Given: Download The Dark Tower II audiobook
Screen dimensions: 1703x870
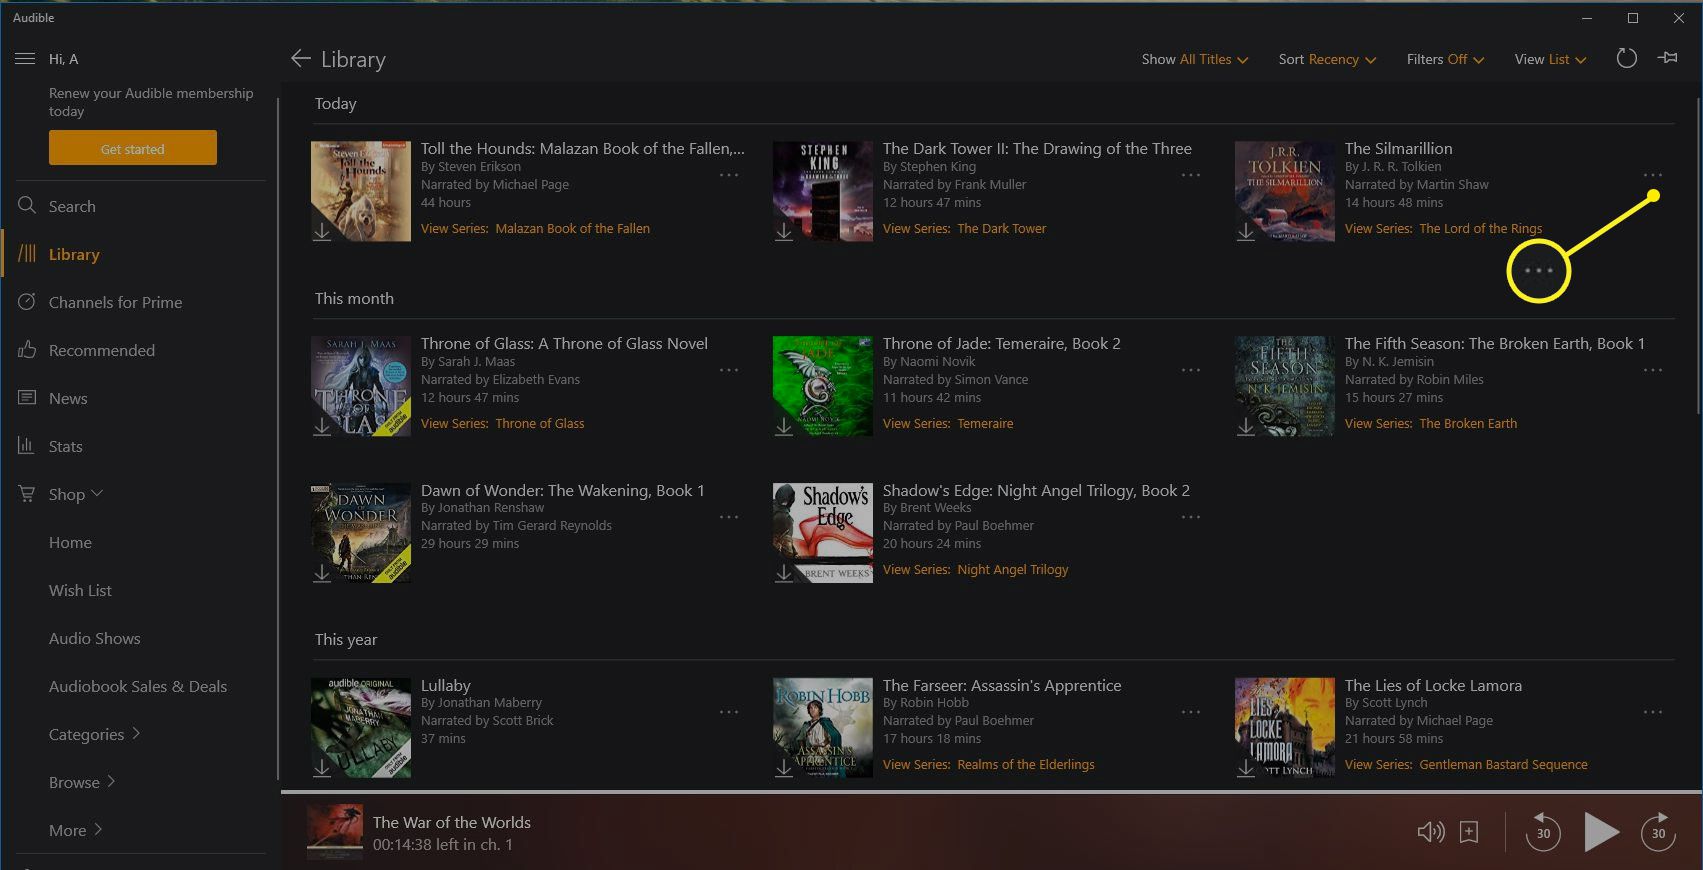Looking at the screenshot, I should pyautogui.click(x=784, y=232).
